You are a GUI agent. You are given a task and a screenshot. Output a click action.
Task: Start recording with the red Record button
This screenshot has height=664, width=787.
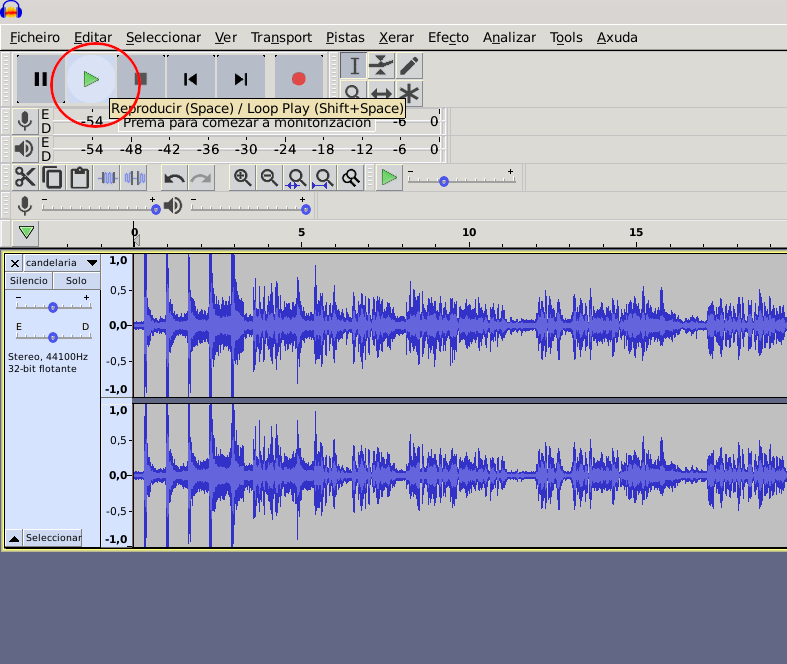(x=299, y=79)
